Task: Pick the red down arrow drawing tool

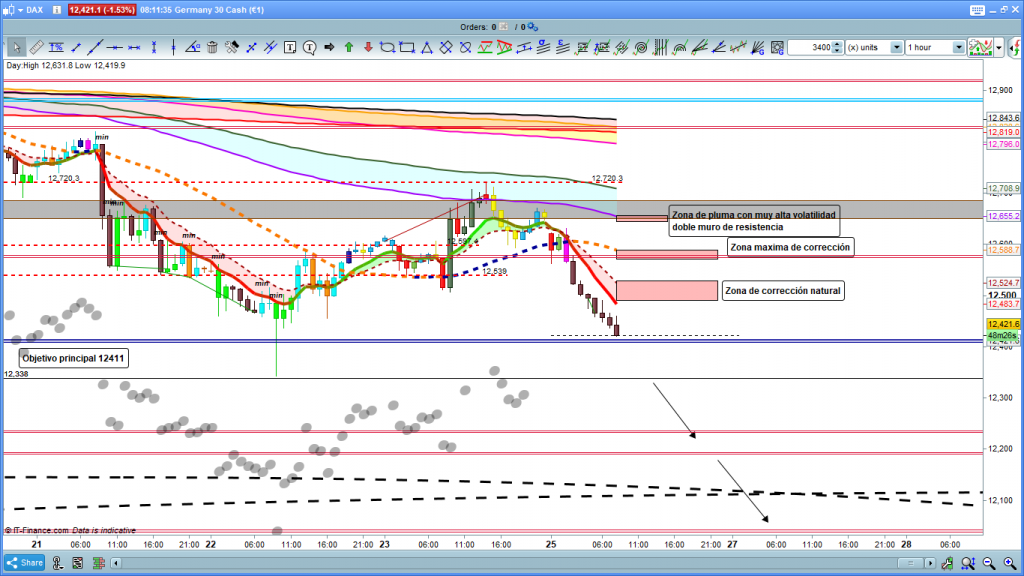Action: tap(368, 47)
